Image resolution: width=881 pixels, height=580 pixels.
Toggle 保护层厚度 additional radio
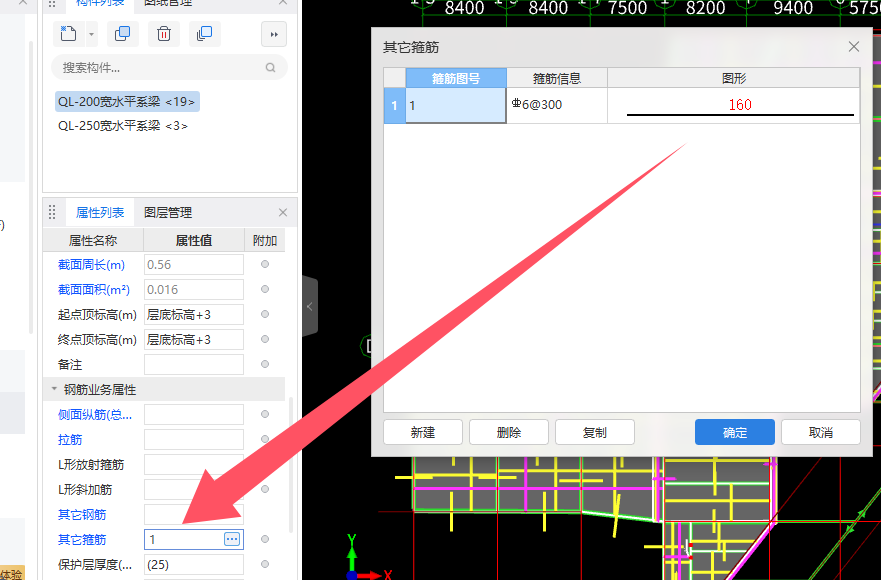[265, 564]
